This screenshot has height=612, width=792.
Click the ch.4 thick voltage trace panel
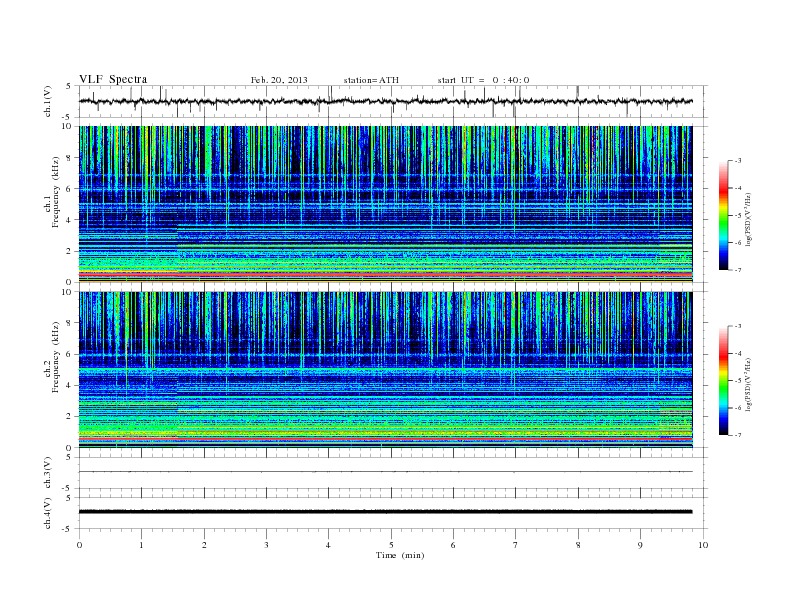click(392, 513)
